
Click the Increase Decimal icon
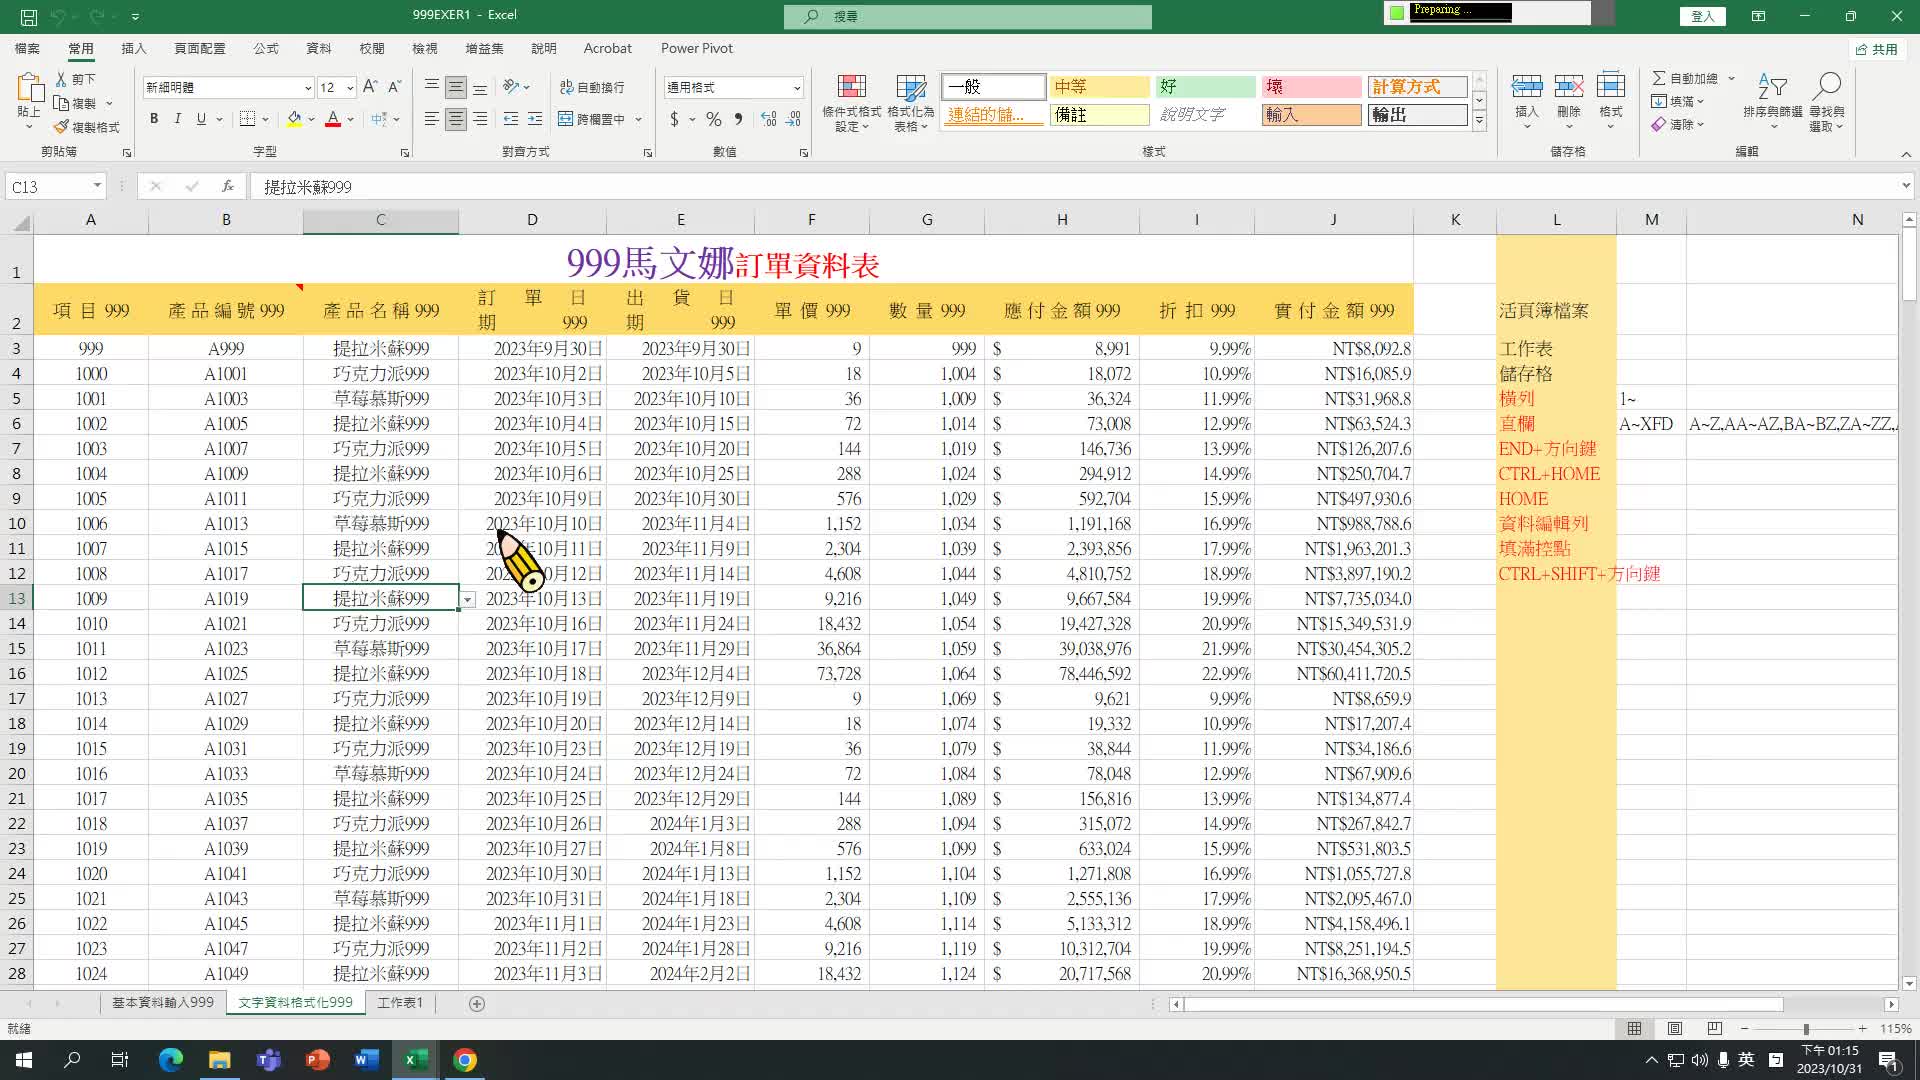[768, 119]
